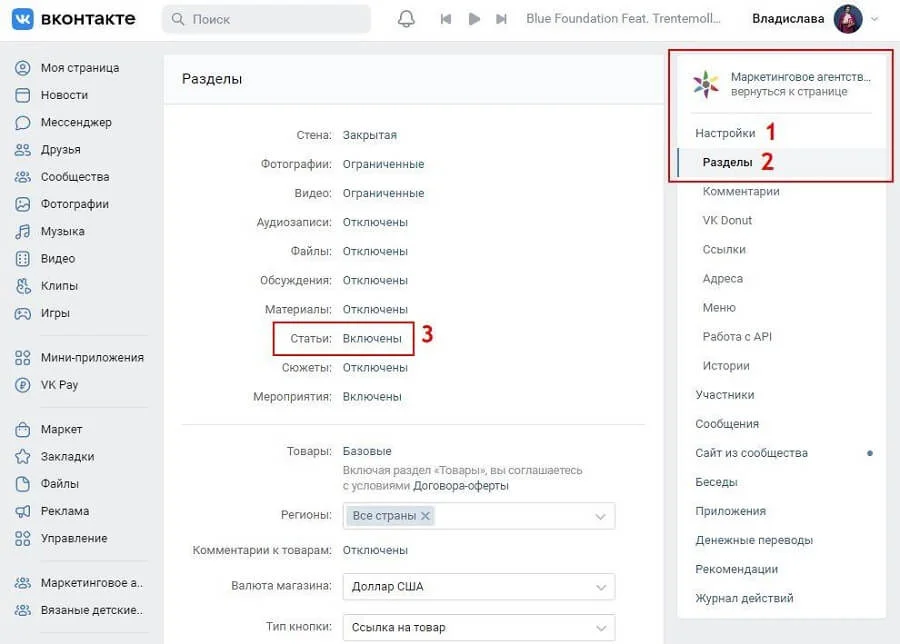
Task: Open Bookmarks (Закладки) in sidebar
Action: (x=67, y=457)
